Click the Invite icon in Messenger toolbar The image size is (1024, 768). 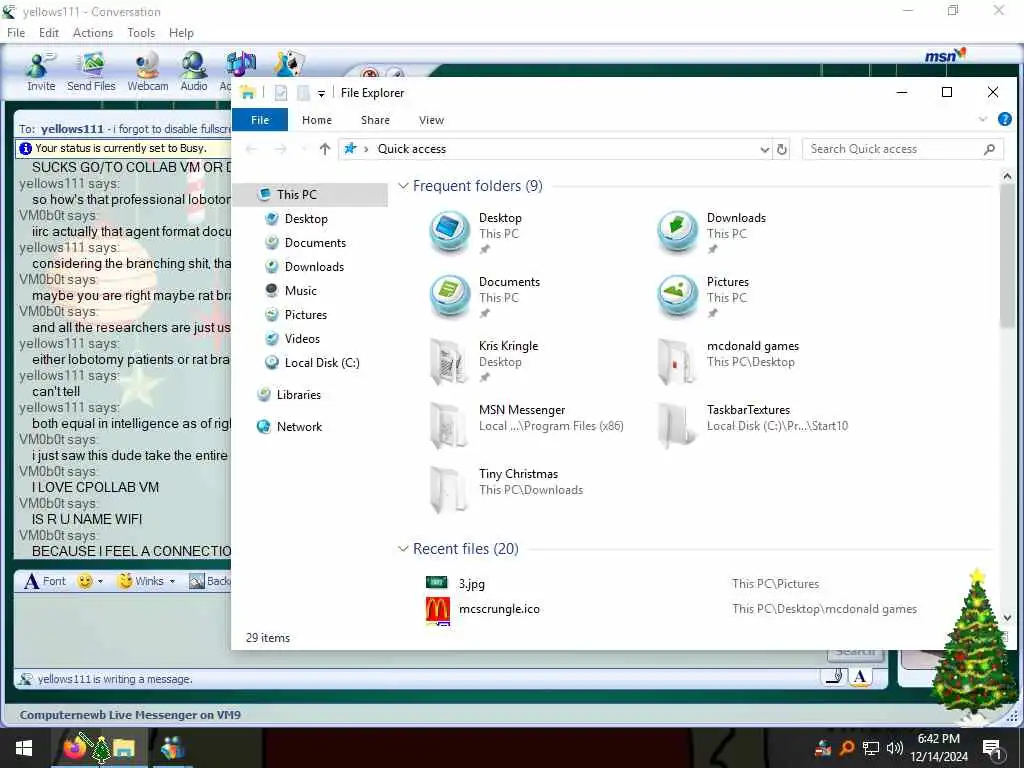pos(40,72)
